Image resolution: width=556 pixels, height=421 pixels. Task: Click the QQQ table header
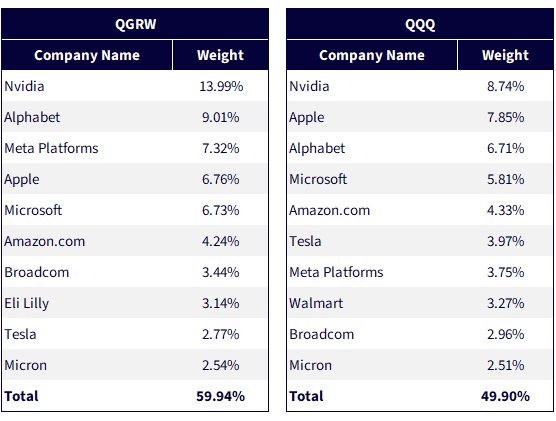(x=420, y=24)
